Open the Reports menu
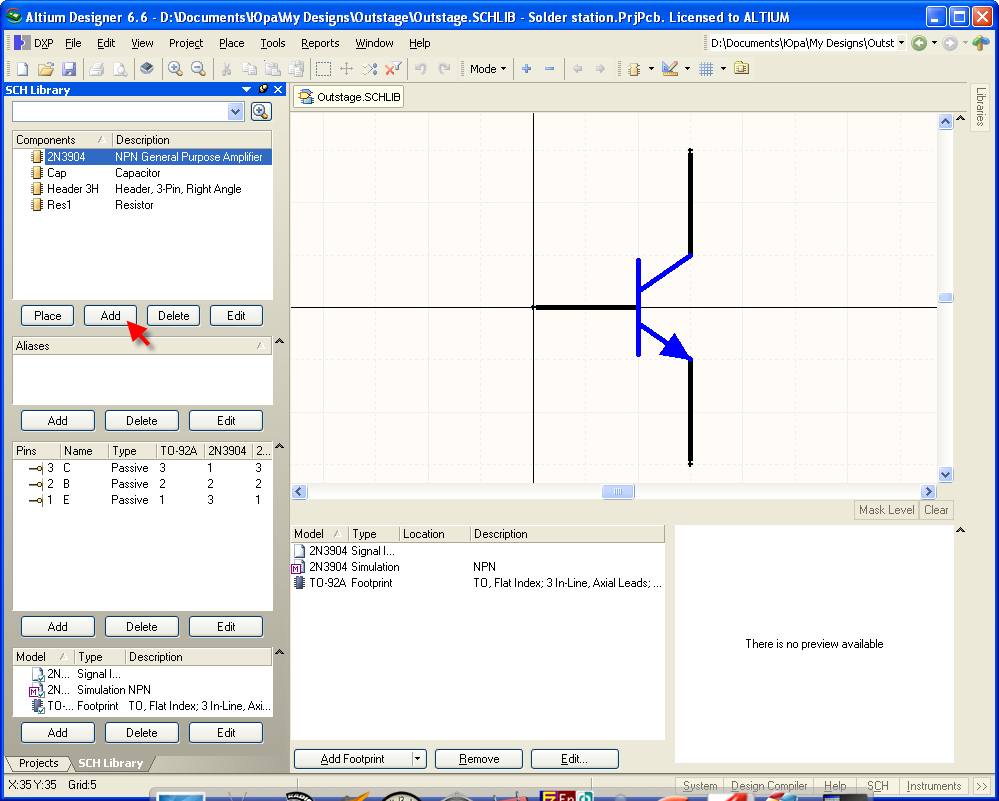The height and width of the screenshot is (801, 999). click(x=320, y=43)
